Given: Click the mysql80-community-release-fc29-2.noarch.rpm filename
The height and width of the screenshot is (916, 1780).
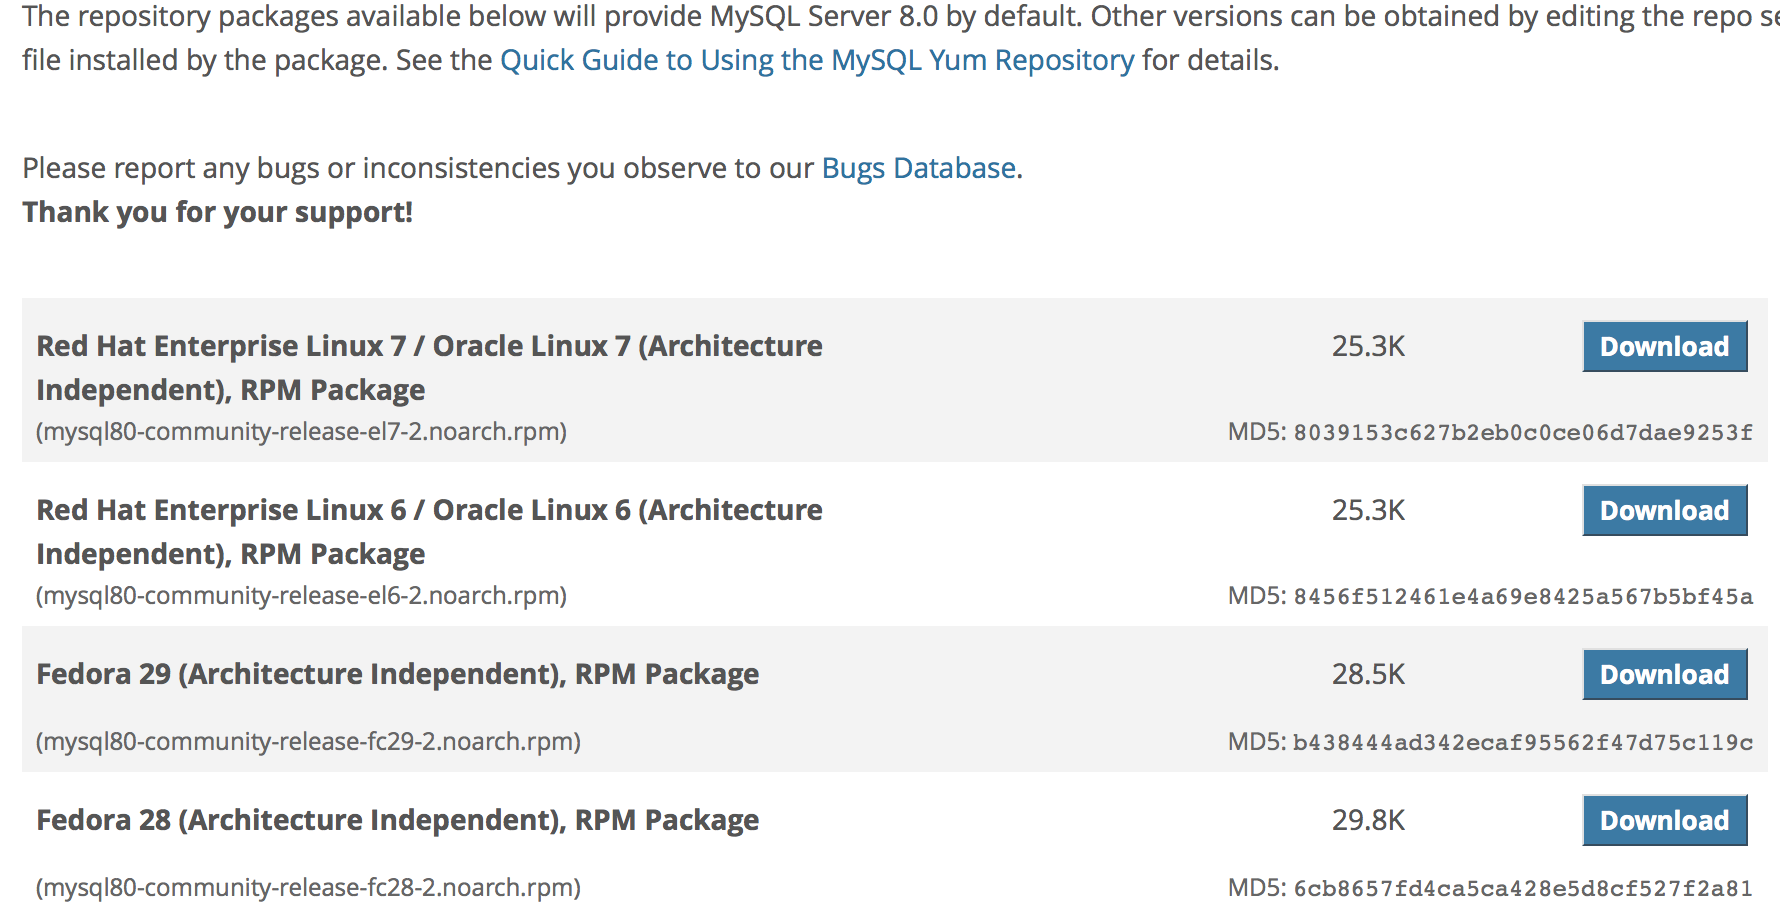Looking at the screenshot, I should 308,742.
